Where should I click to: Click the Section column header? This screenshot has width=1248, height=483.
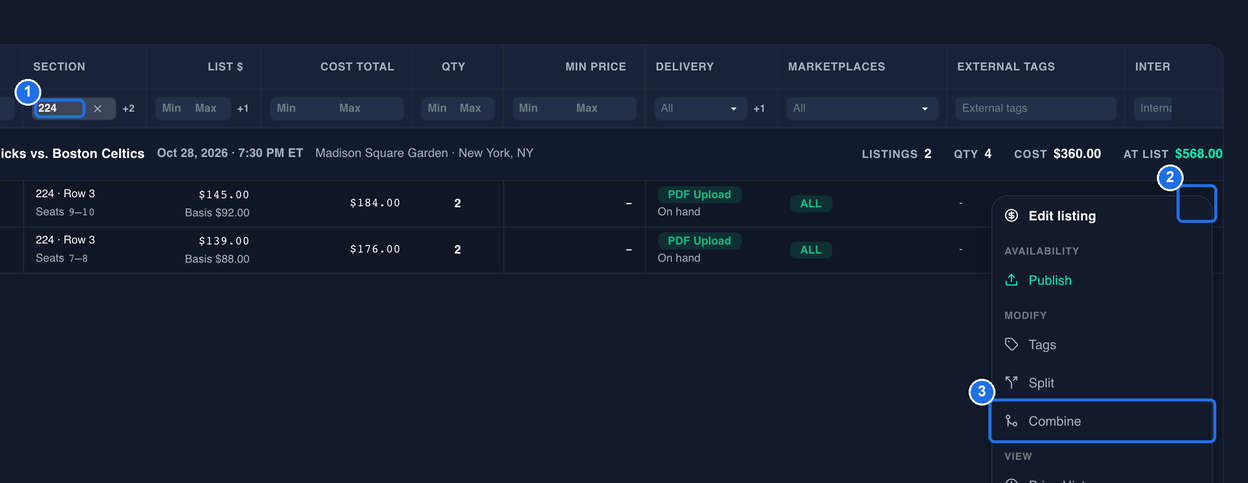(60, 67)
